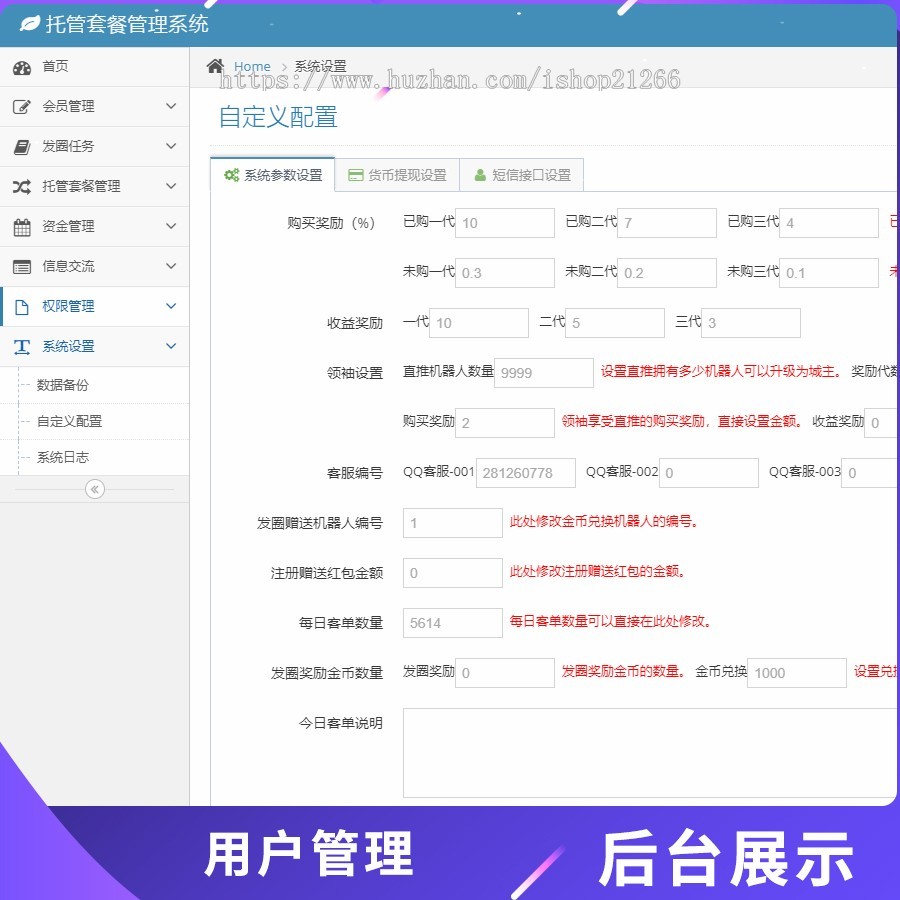This screenshot has width=900, height=900.
Task: Click the Home breadcrumb icon
Action: pos(214,65)
